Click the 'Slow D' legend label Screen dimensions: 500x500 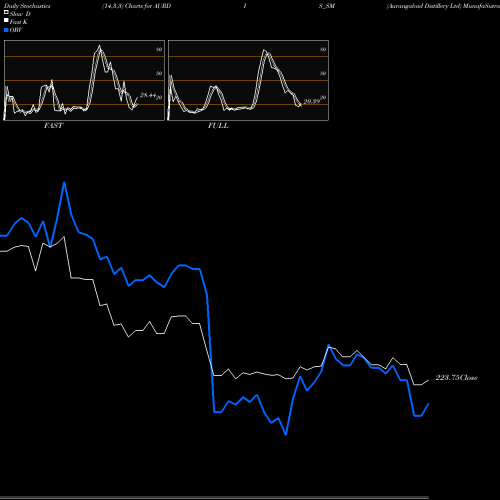click(20, 14)
